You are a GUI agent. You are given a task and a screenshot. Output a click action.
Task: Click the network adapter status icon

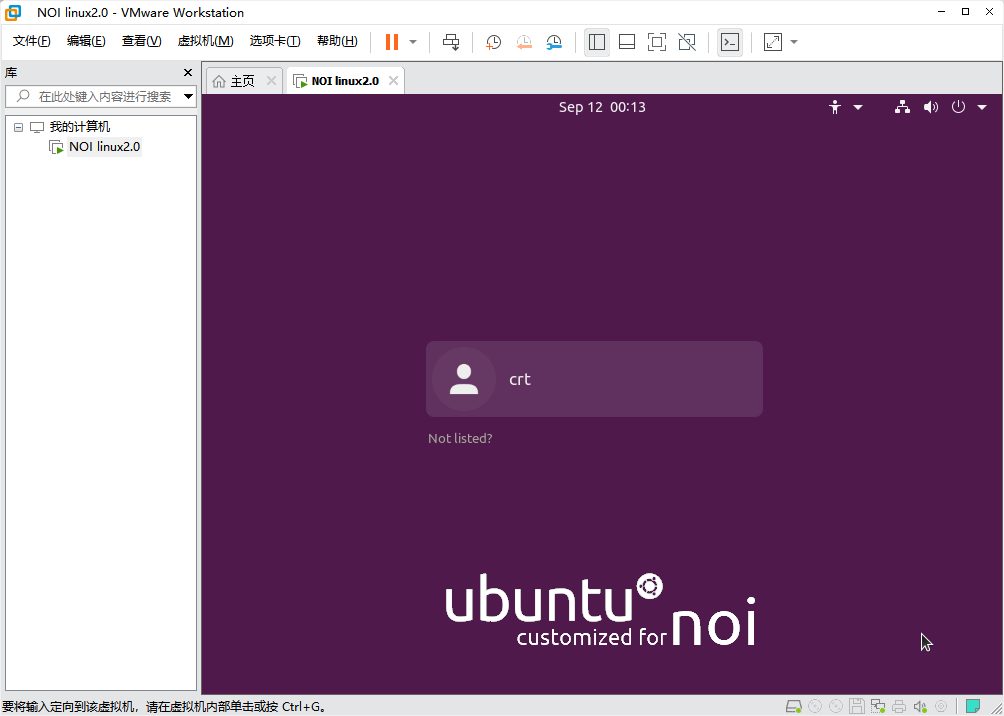tap(878, 706)
